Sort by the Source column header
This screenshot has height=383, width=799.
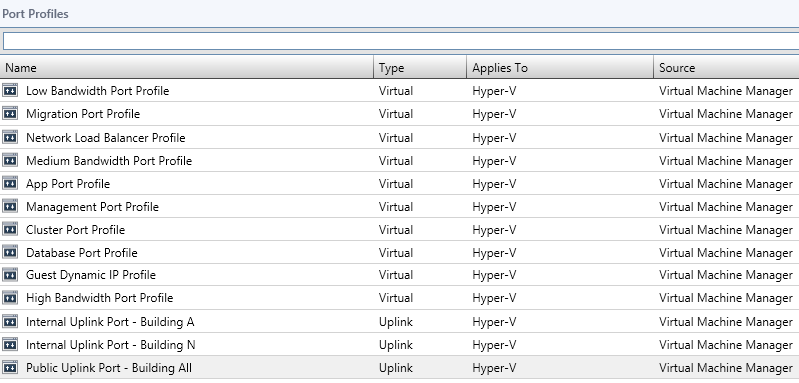coord(727,68)
